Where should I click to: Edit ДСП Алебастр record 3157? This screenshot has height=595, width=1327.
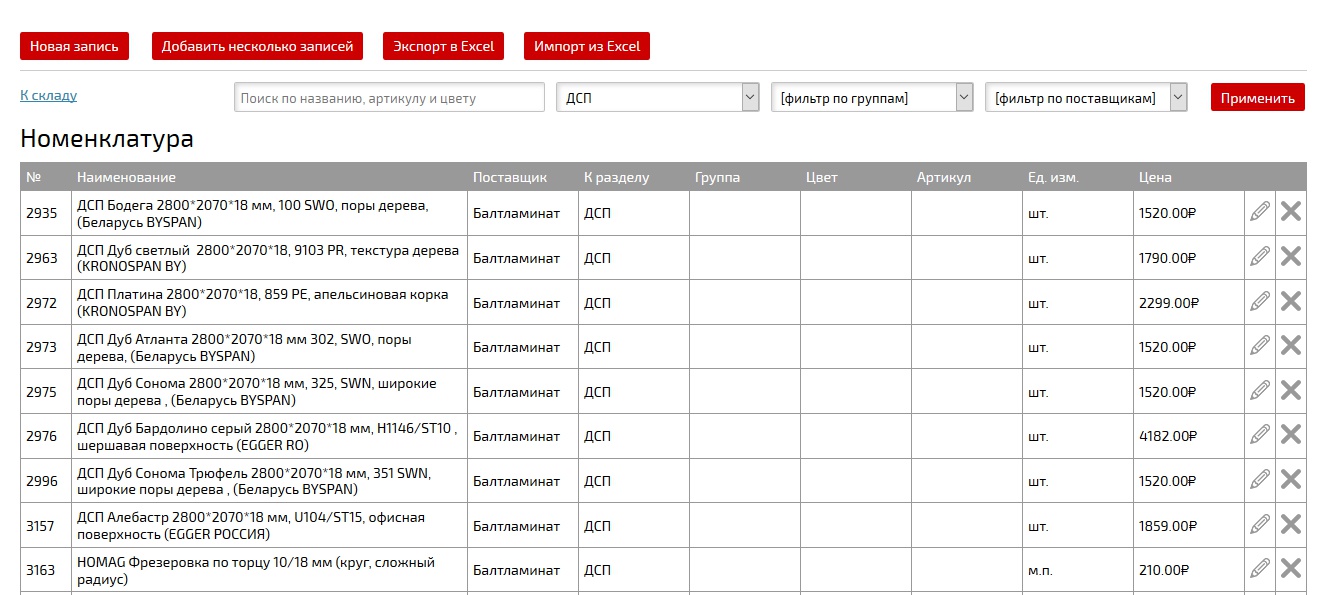tap(1260, 524)
